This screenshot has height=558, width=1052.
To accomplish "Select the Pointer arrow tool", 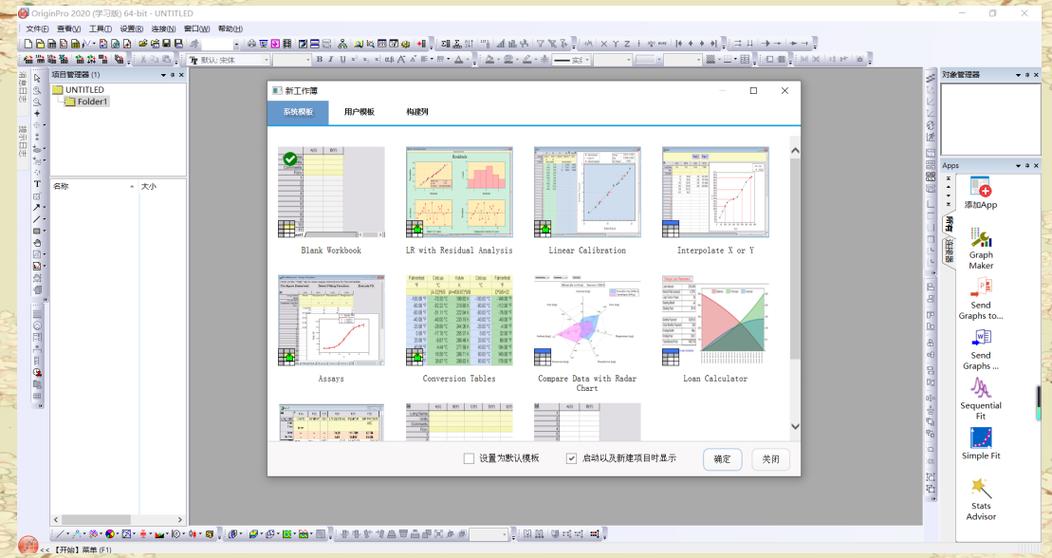I will [x=38, y=78].
